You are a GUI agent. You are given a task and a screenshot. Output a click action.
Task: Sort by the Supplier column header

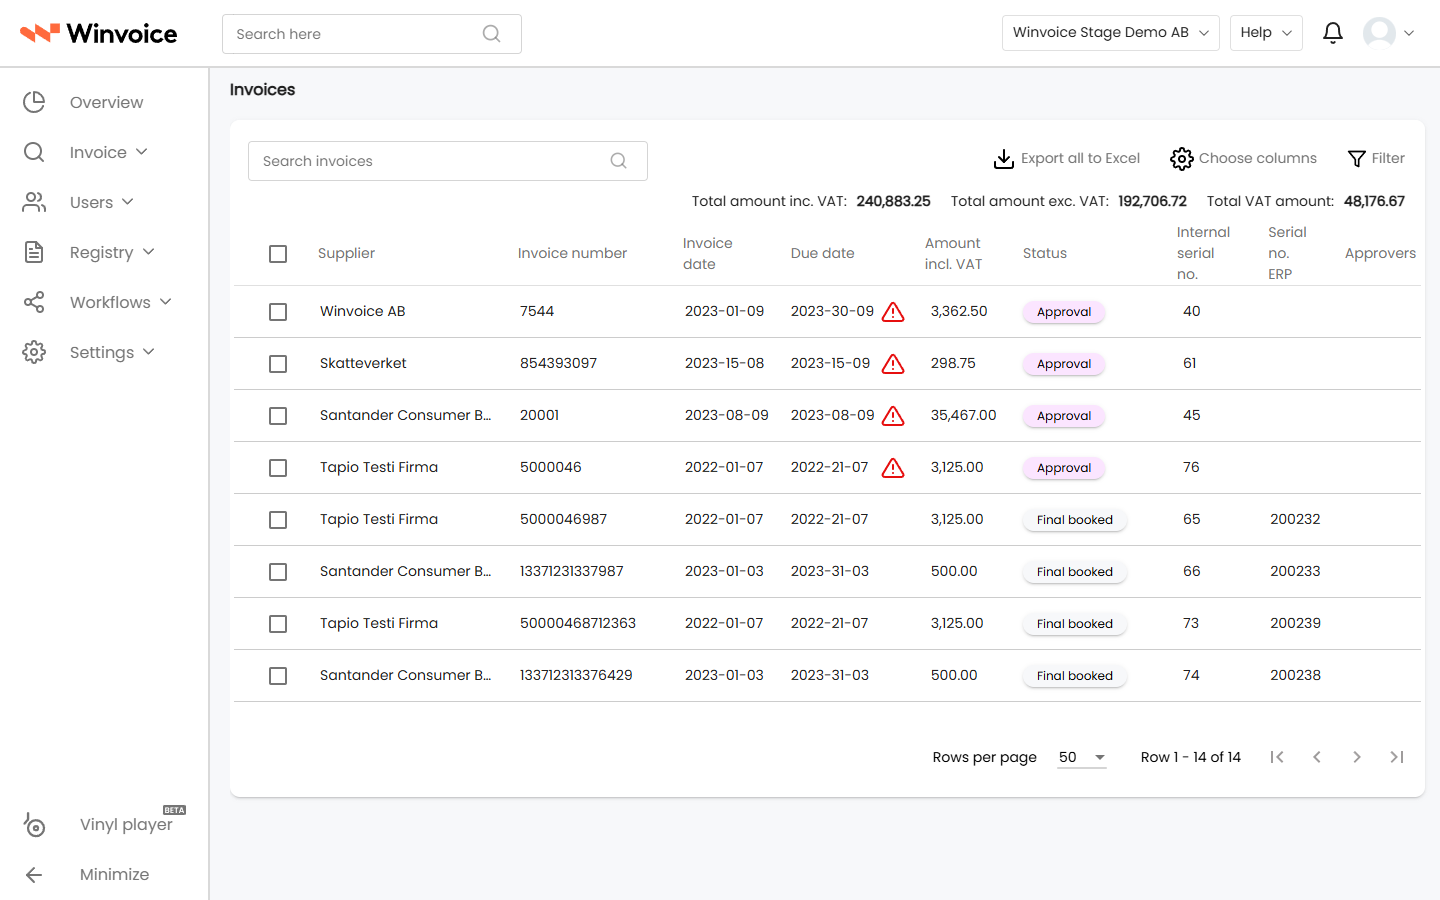pyautogui.click(x=346, y=254)
